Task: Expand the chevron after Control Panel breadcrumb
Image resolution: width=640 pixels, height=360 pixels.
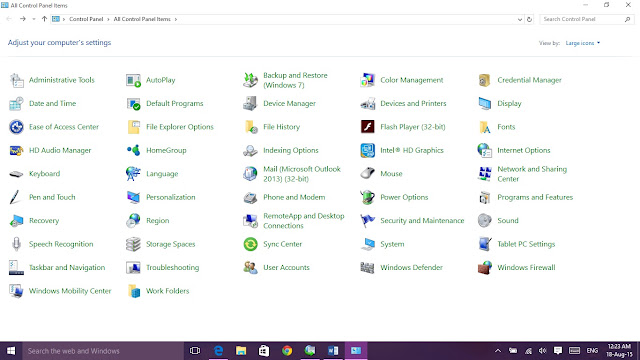Action: (108, 19)
